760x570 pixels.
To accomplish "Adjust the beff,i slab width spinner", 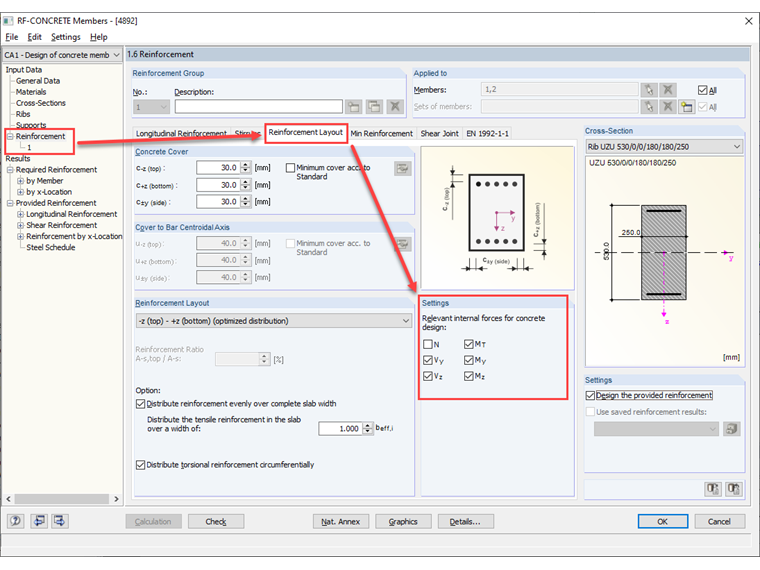I will tap(368, 428).
